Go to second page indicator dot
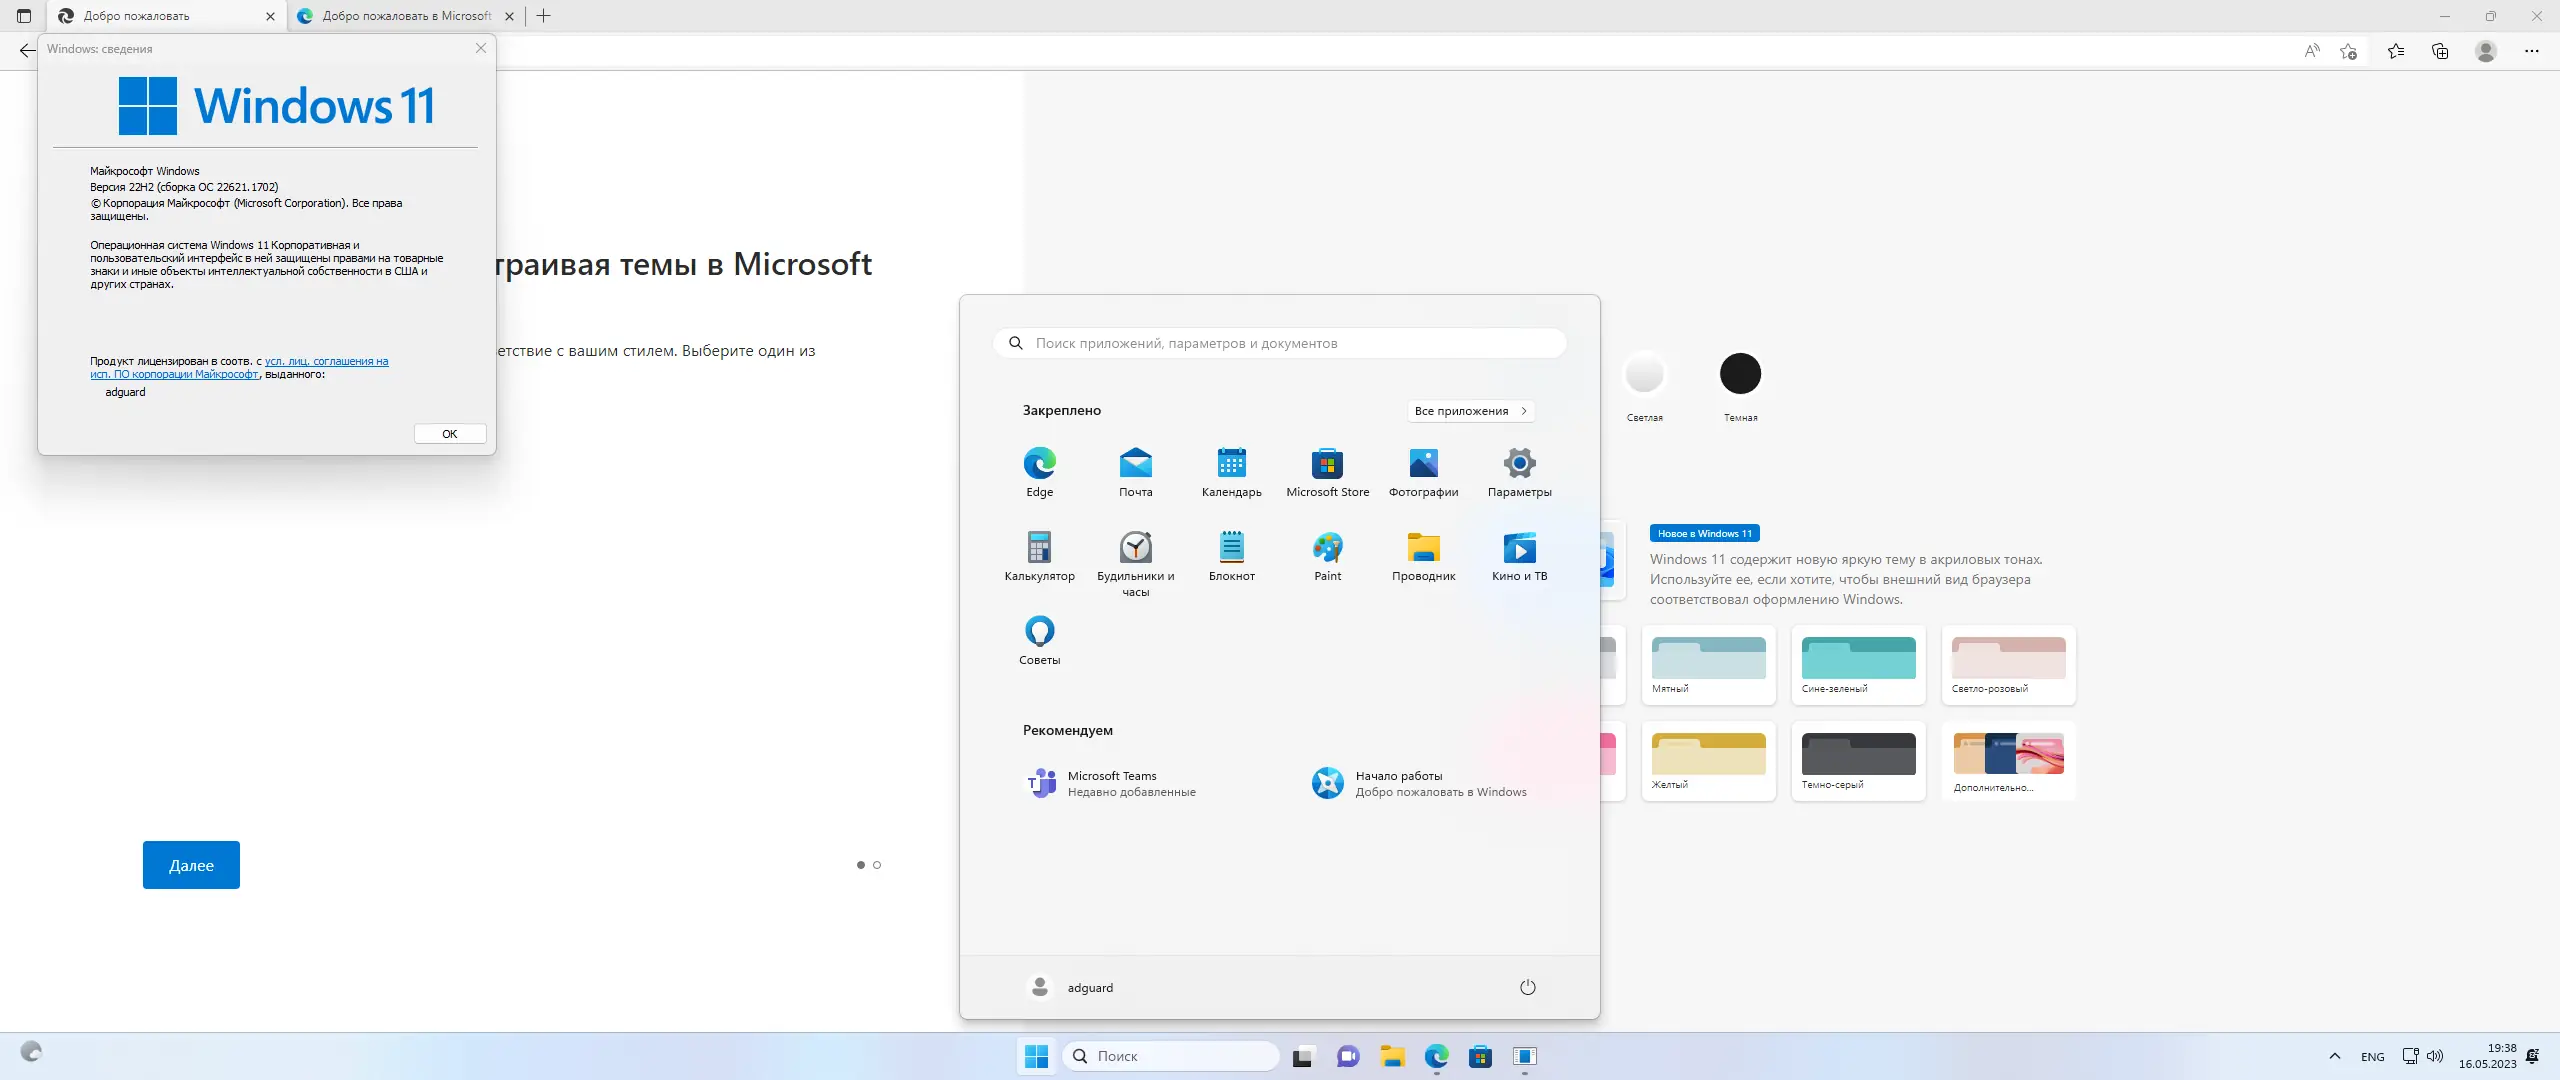2560x1080 pixels. pos(877,865)
